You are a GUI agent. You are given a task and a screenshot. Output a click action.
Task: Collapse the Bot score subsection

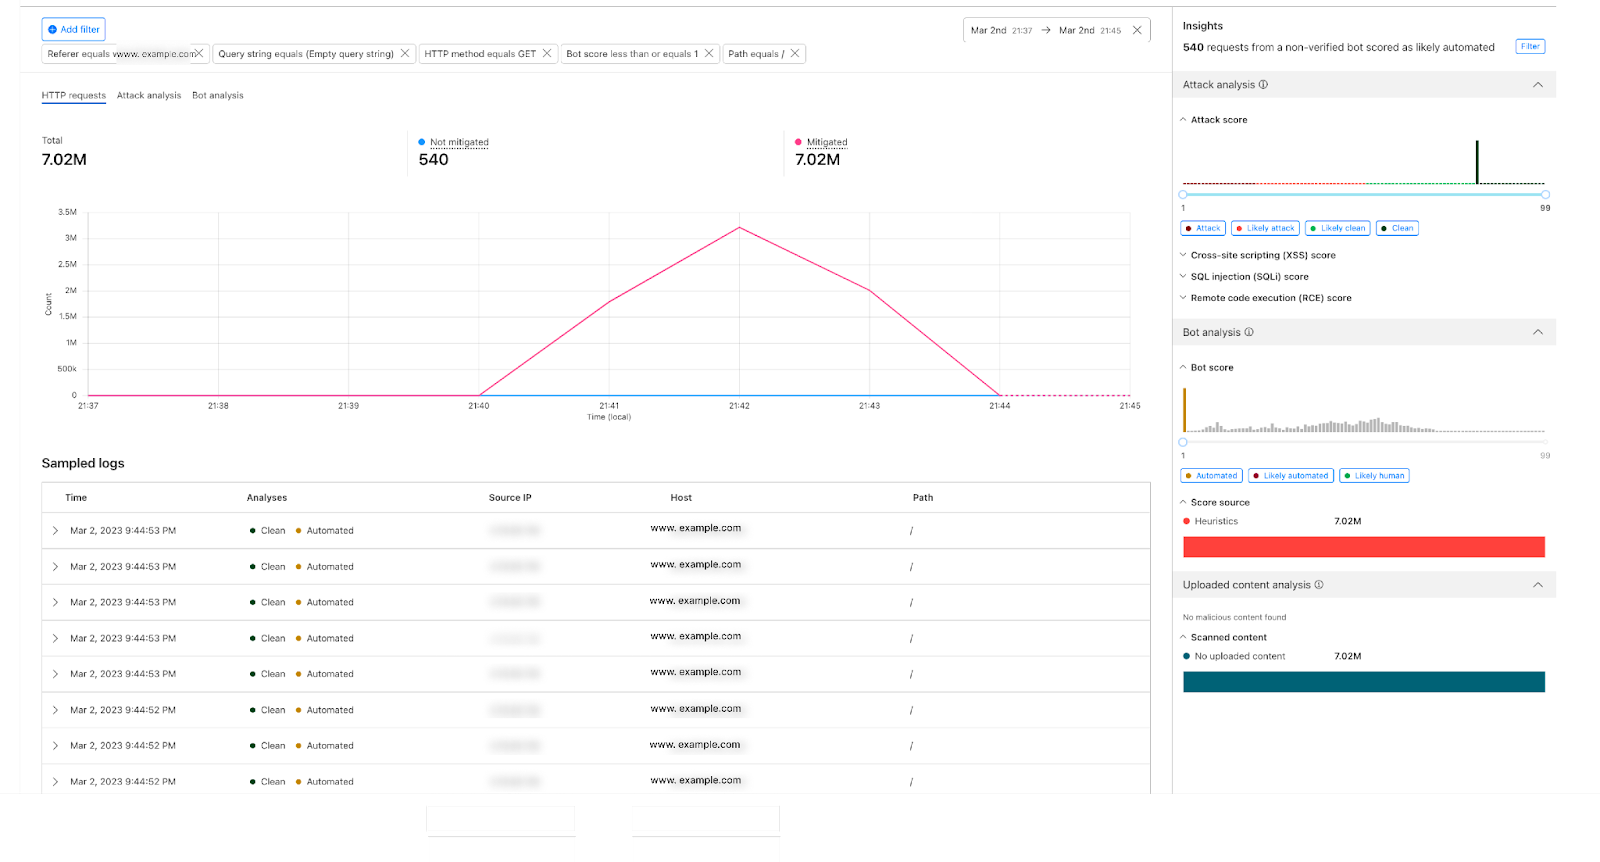[x=1183, y=368]
